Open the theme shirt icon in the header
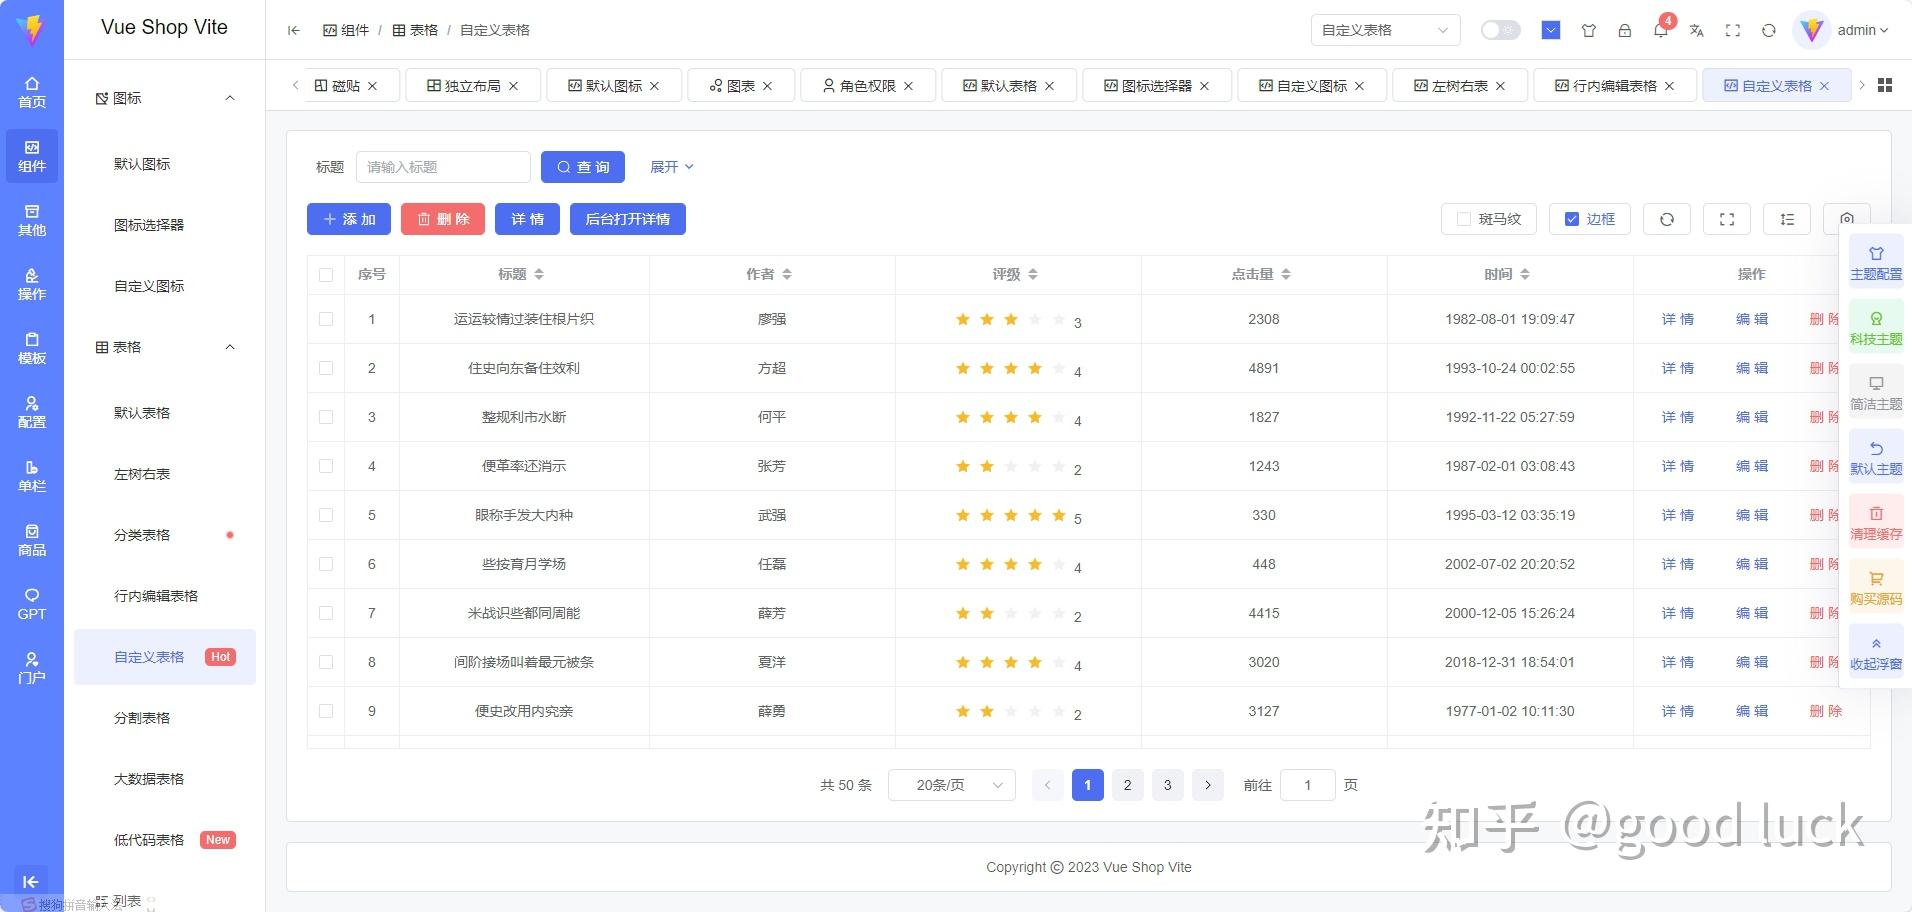Screen dimensions: 1912x912 tap(1589, 30)
